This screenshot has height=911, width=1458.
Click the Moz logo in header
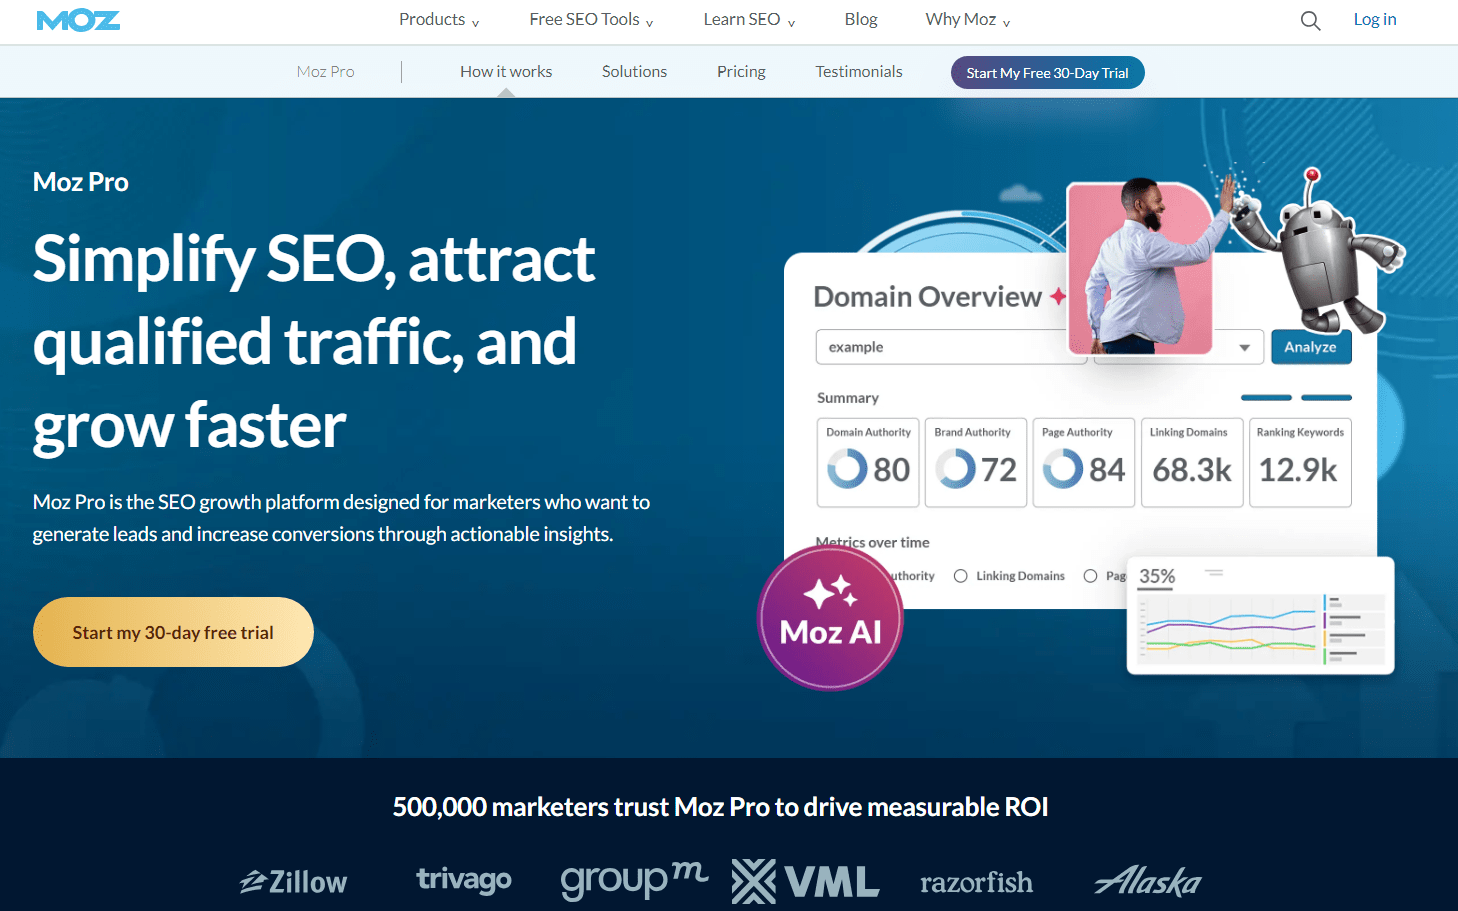click(78, 20)
